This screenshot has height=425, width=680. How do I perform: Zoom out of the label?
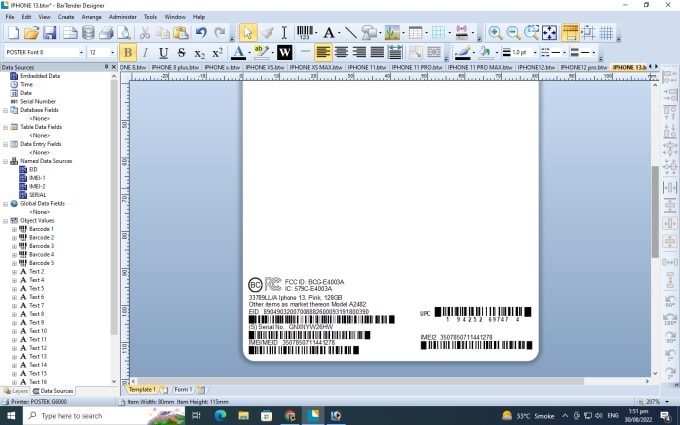[x=513, y=33]
